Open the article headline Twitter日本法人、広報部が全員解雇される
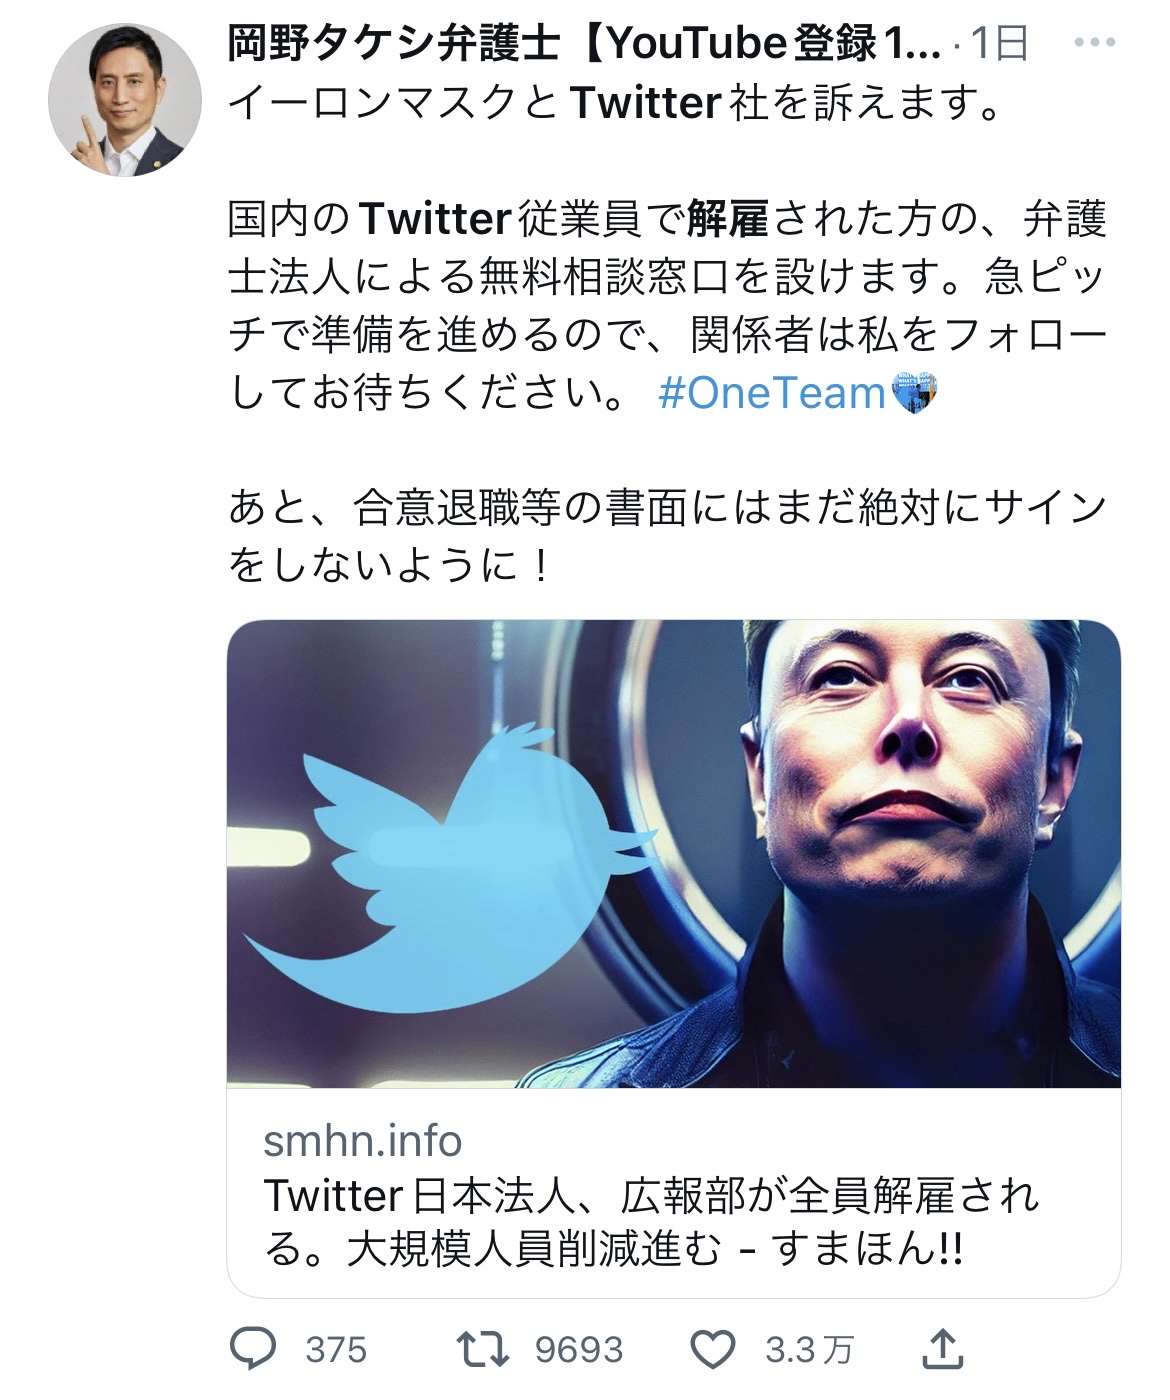 [650, 1222]
